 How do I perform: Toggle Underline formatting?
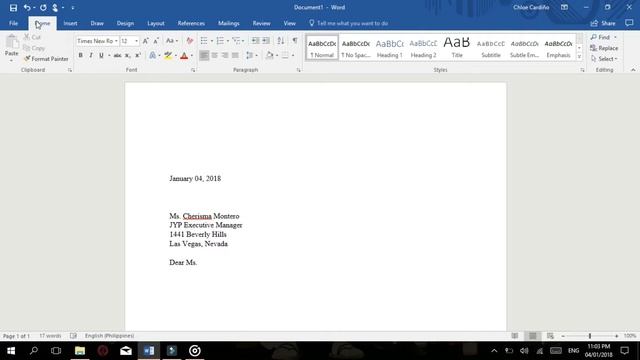click(x=101, y=56)
